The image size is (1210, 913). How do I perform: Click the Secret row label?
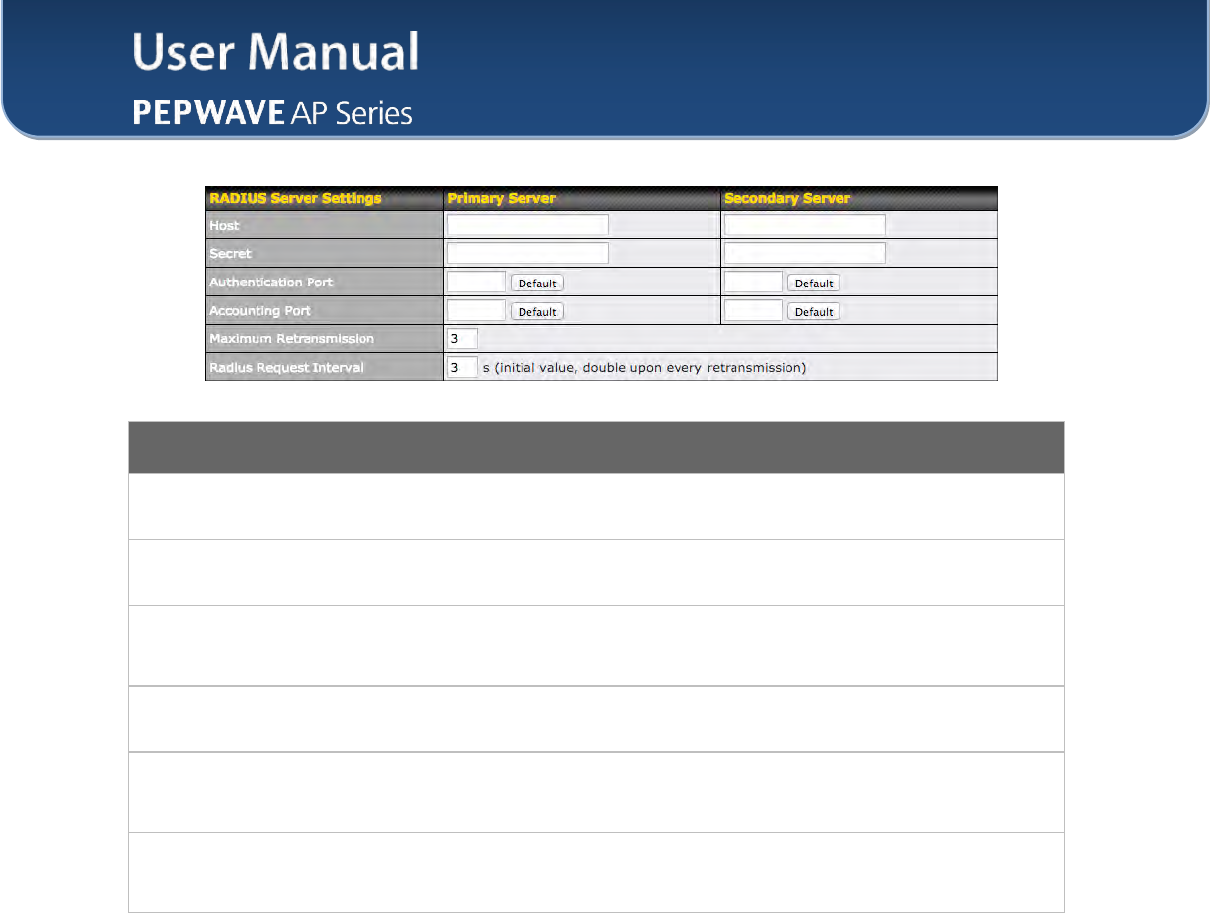point(230,253)
